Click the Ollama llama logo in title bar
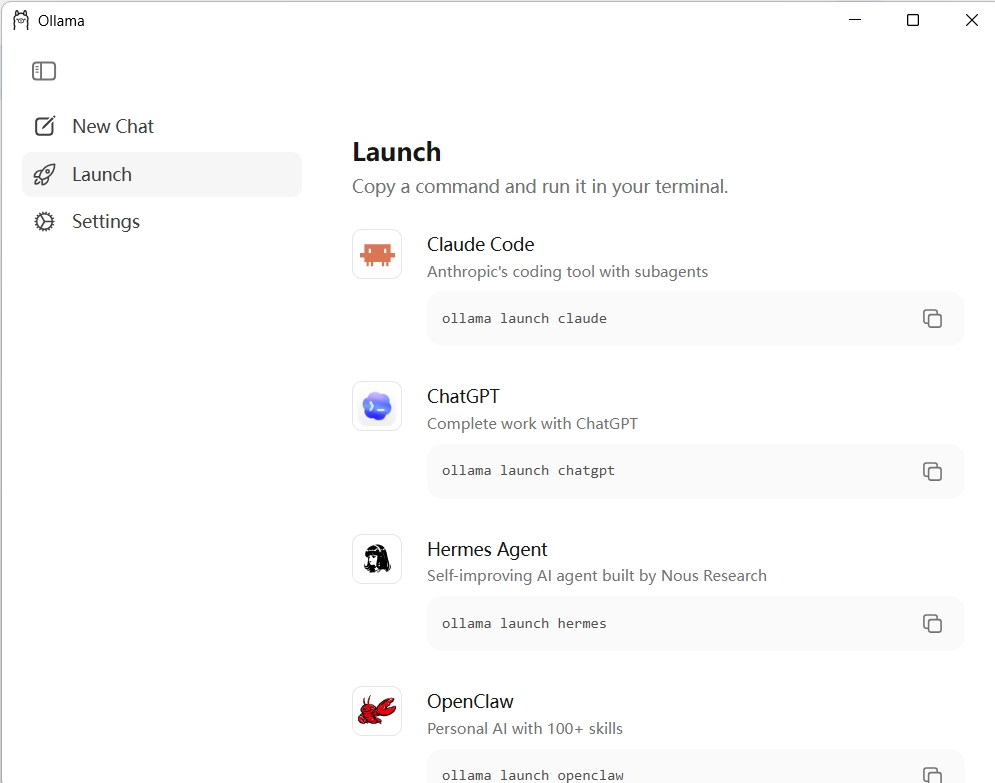Image resolution: width=995 pixels, height=783 pixels. point(21,20)
